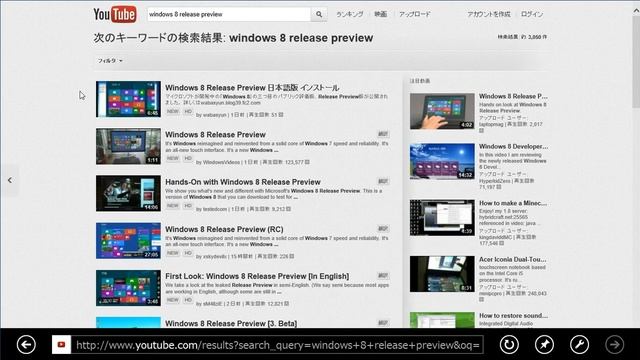The width and height of the screenshot is (640, 360).
Task: Open the thumbnail of the 日本語版 インストール video
Action: point(129,99)
